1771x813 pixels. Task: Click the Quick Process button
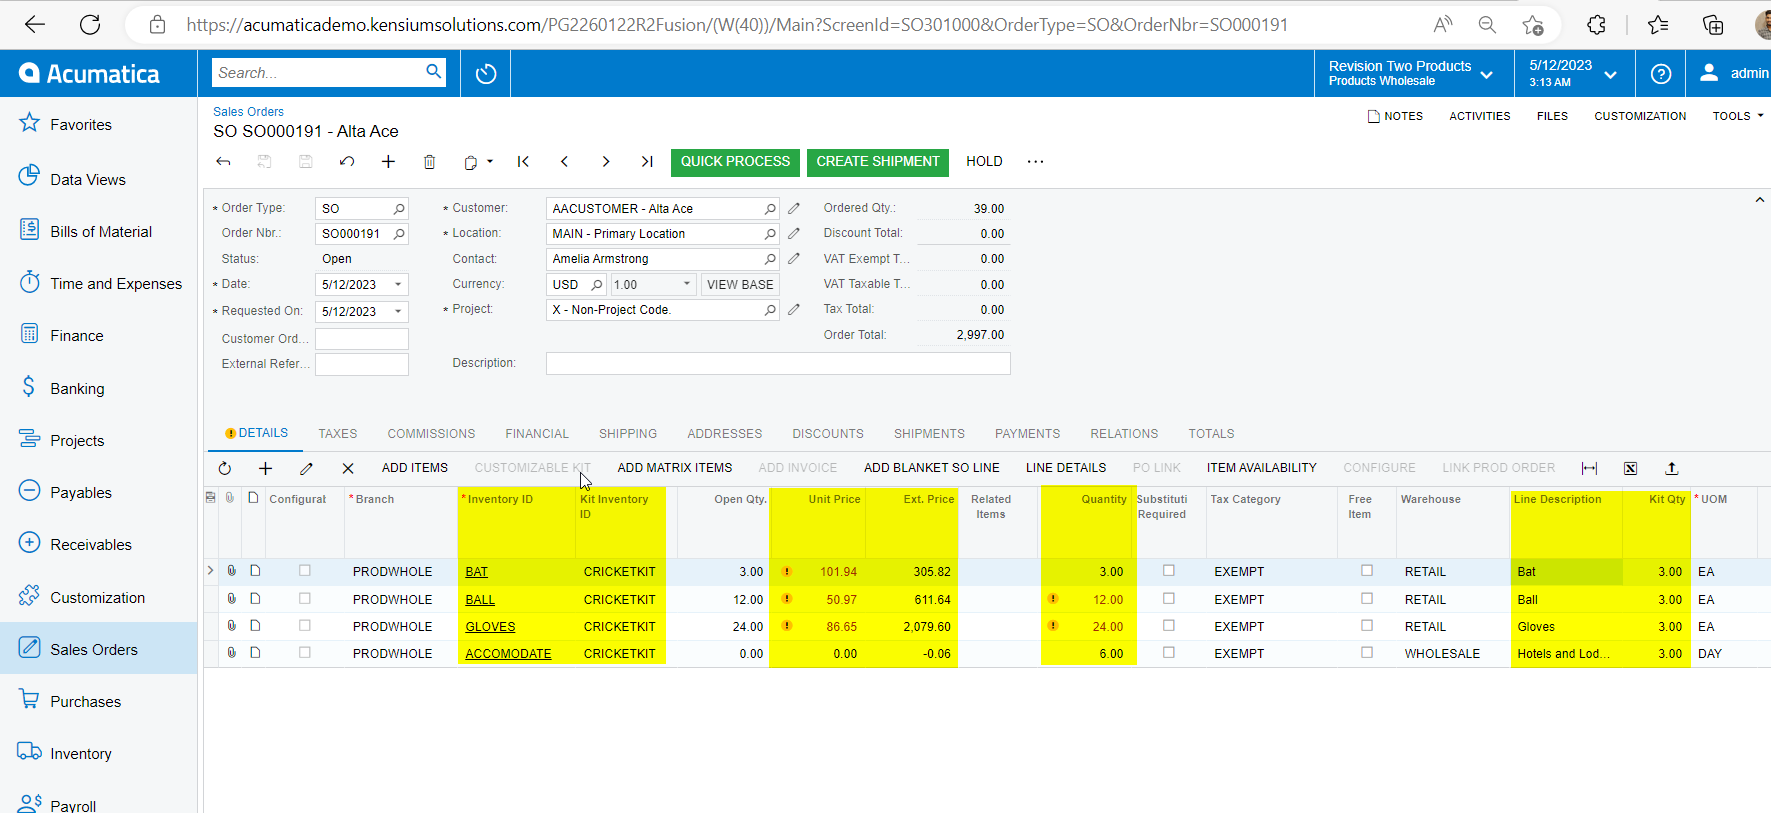click(x=735, y=162)
